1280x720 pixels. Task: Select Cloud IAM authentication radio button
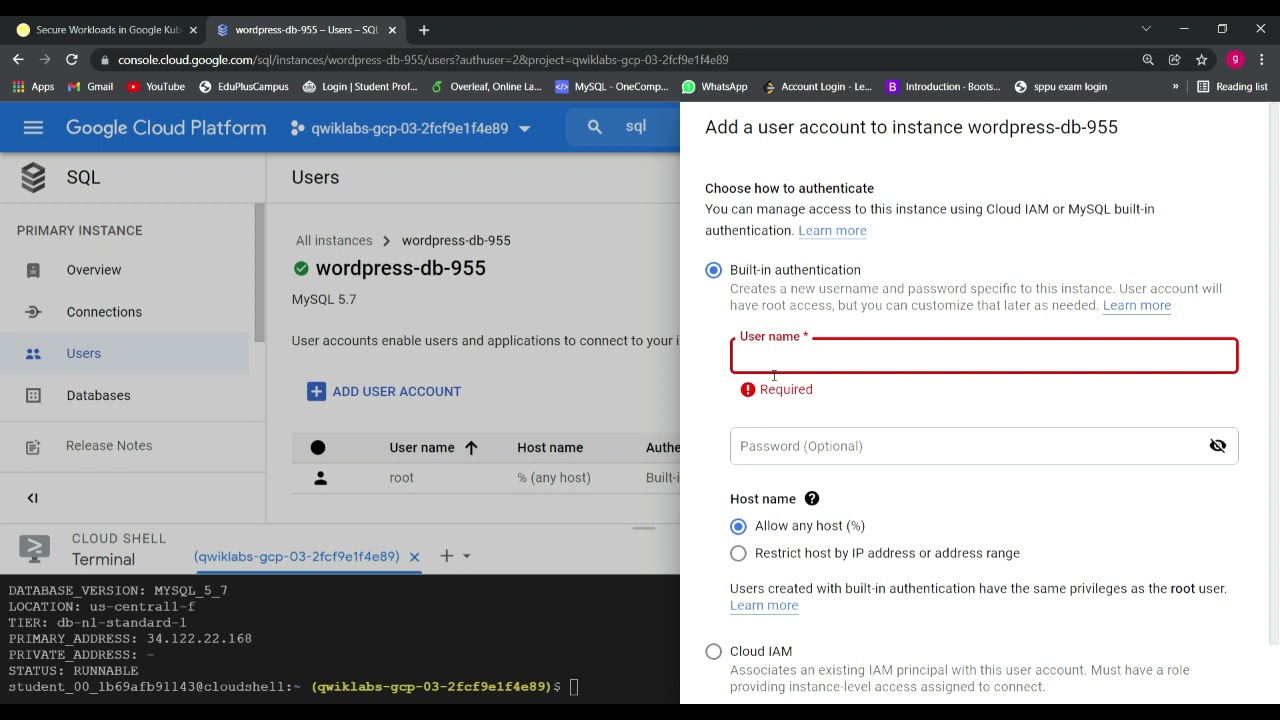pos(713,651)
